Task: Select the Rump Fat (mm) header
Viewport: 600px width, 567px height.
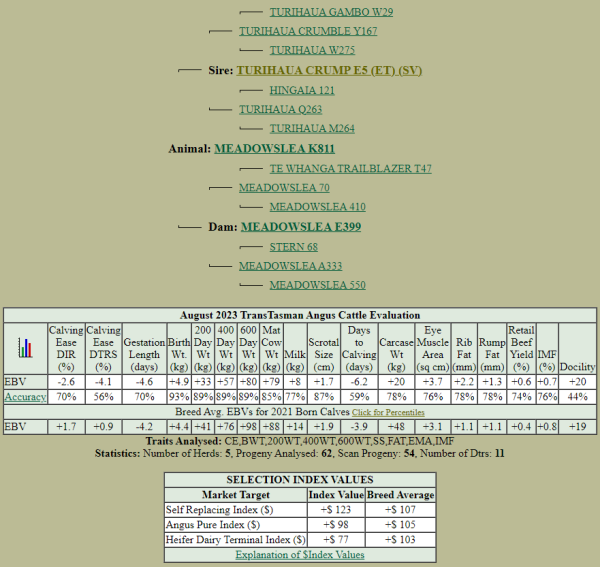Action: (x=492, y=349)
